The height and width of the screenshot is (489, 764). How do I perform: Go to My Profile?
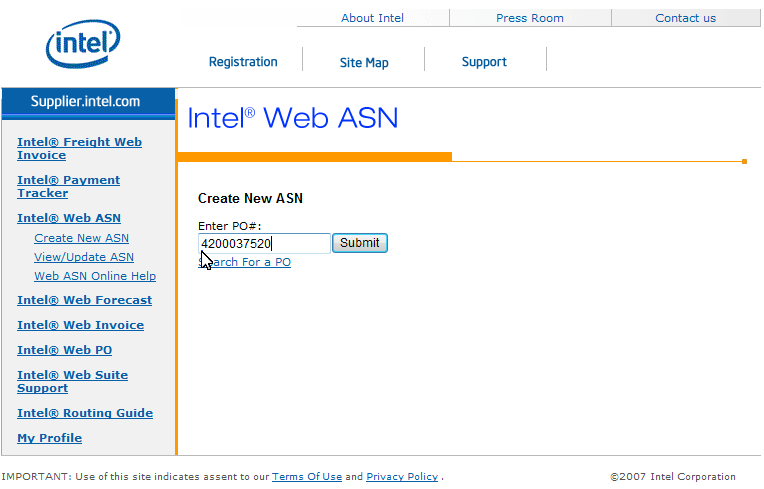point(49,438)
